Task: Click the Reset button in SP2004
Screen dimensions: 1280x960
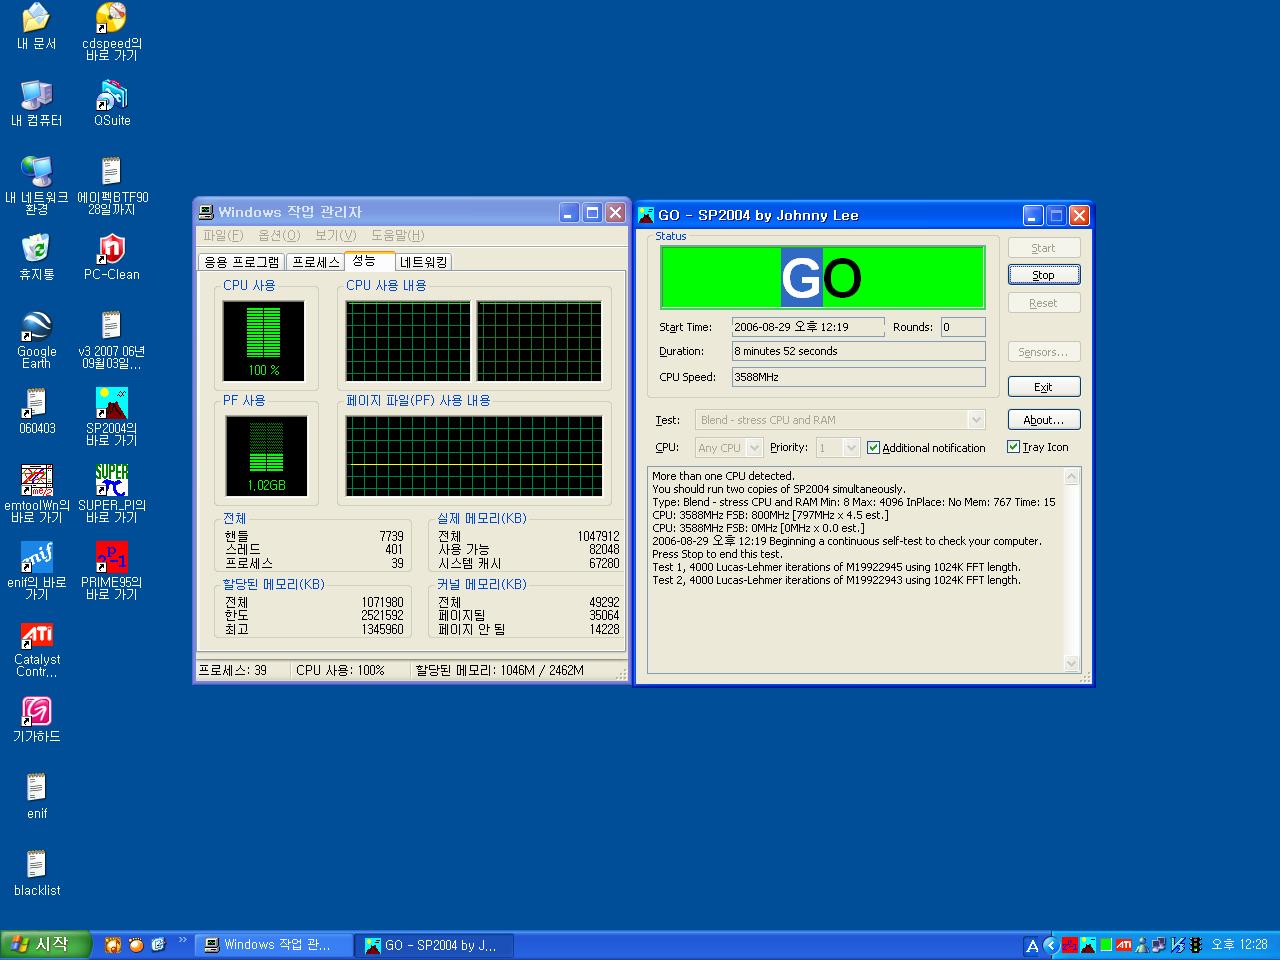Action: pos(1043,303)
